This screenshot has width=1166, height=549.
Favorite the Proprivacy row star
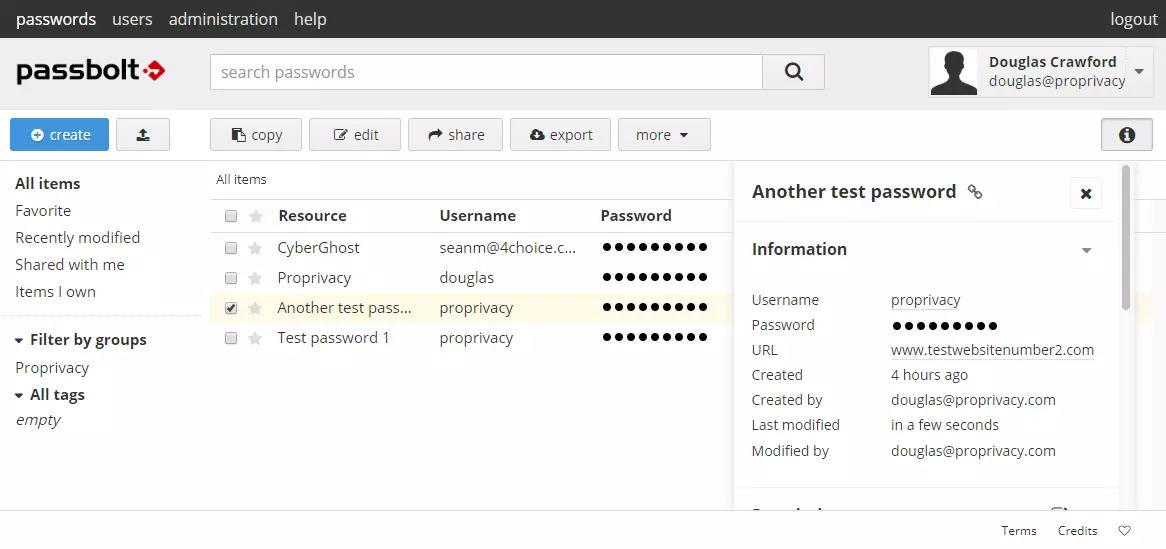[x=255, y=278]
